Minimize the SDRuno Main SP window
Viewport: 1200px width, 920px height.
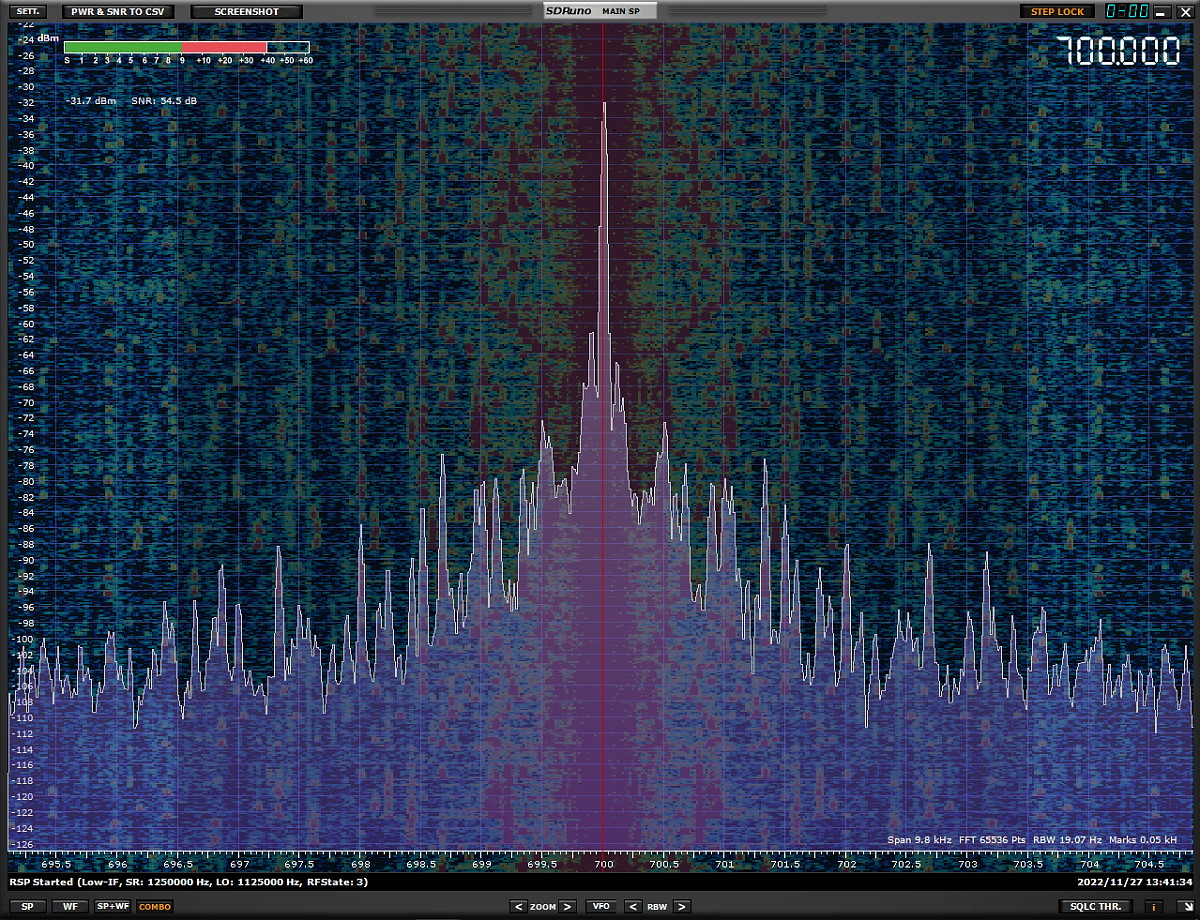(1160, 12)
